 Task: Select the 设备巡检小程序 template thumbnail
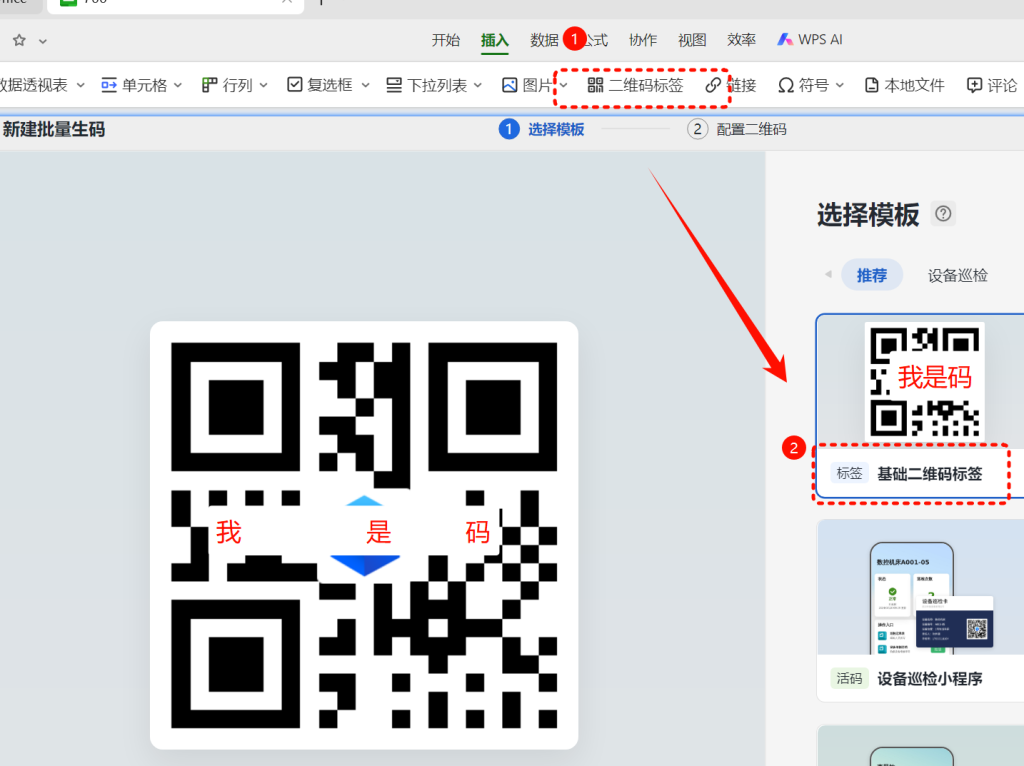(921, 587)
